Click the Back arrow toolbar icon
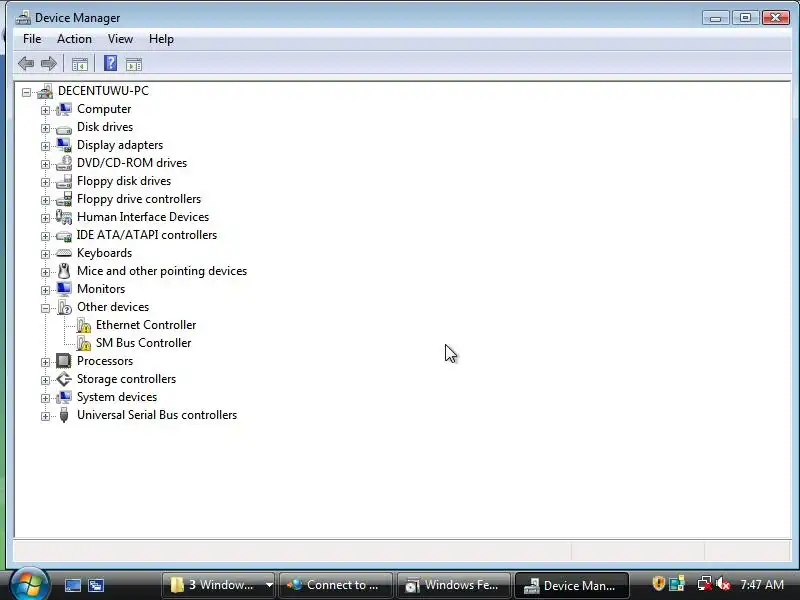The height and width of the screenshot is (600, 800). tap(26, 64)
